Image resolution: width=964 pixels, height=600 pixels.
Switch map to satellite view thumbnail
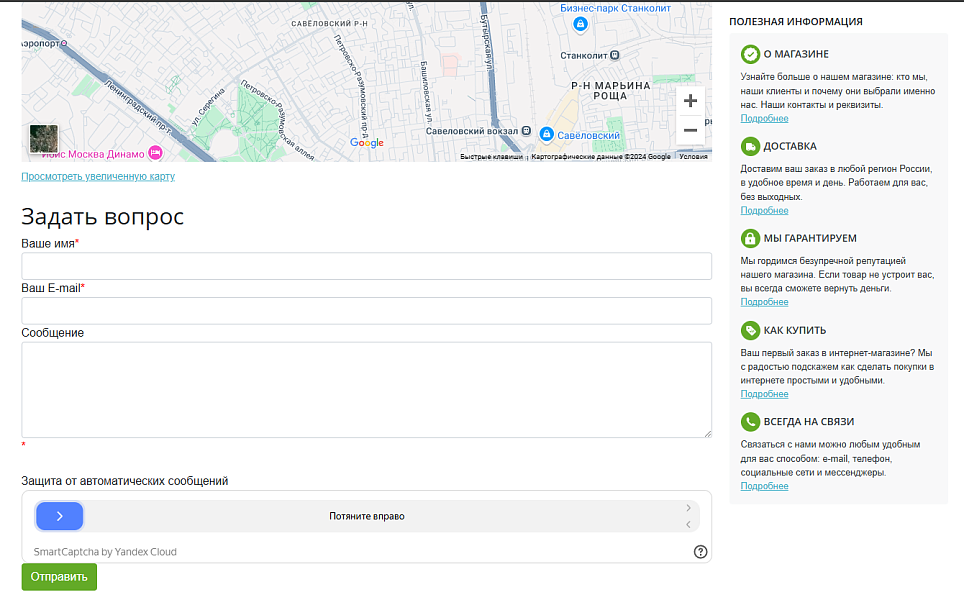point(43,139)
